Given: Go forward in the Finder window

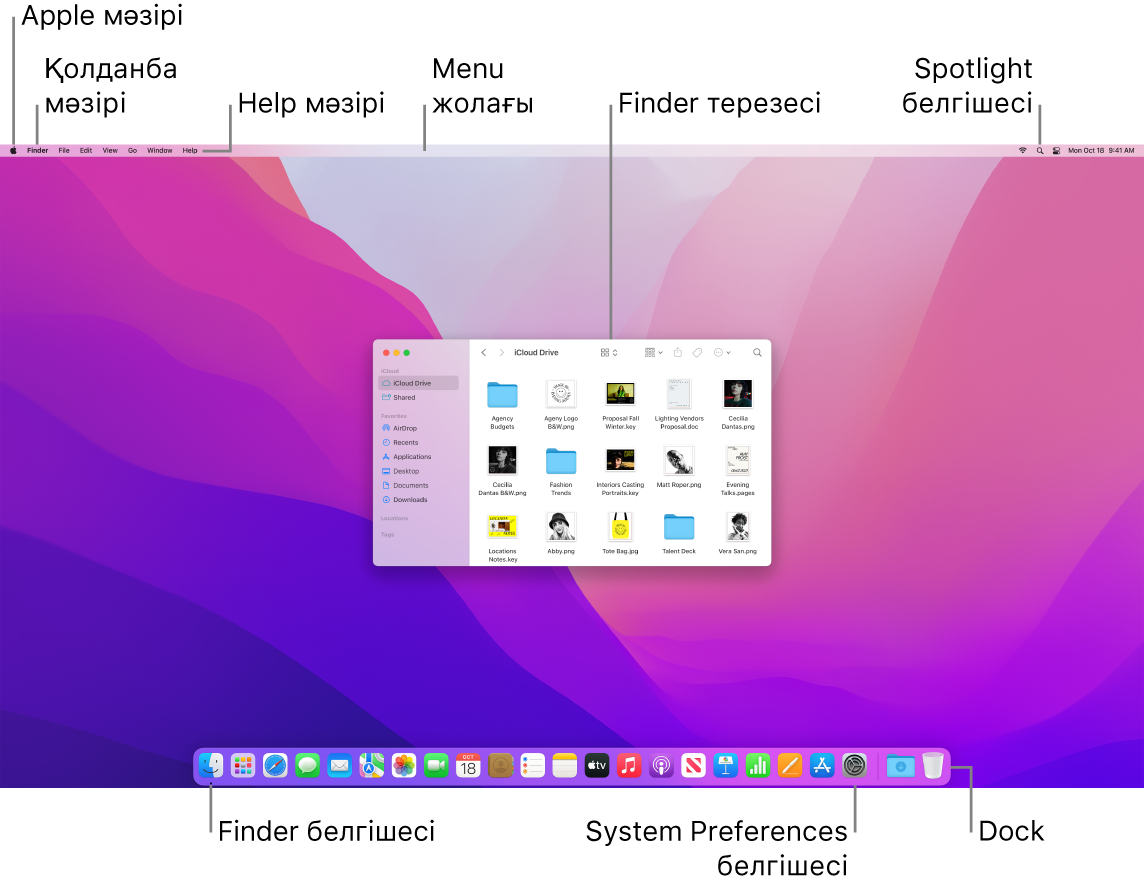Looking at the screenshot, I should click(x=501, y=352).
